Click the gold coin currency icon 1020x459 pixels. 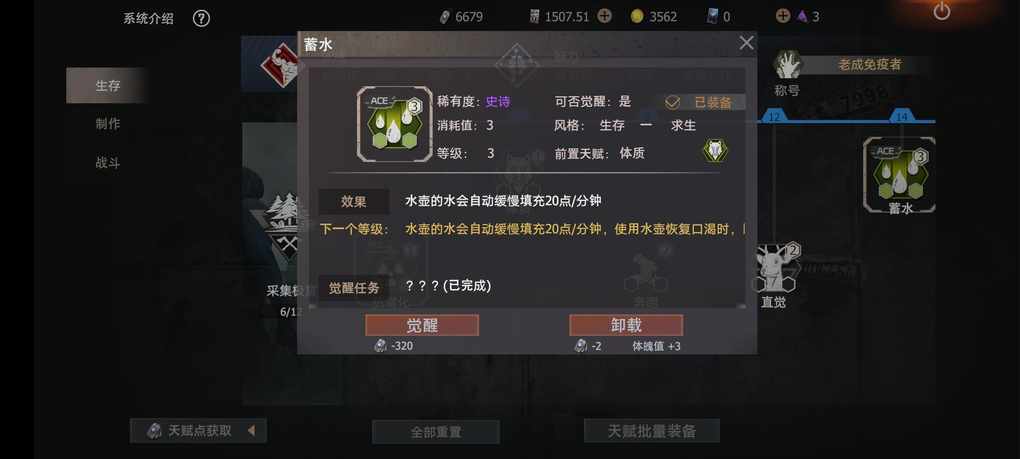(x=637, y=17)
